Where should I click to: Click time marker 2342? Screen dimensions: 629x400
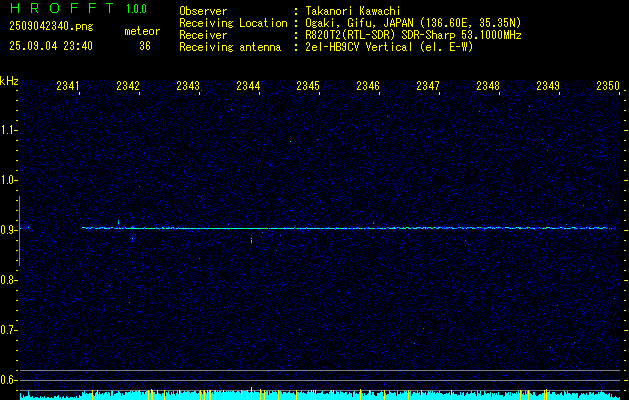(128, 85)
